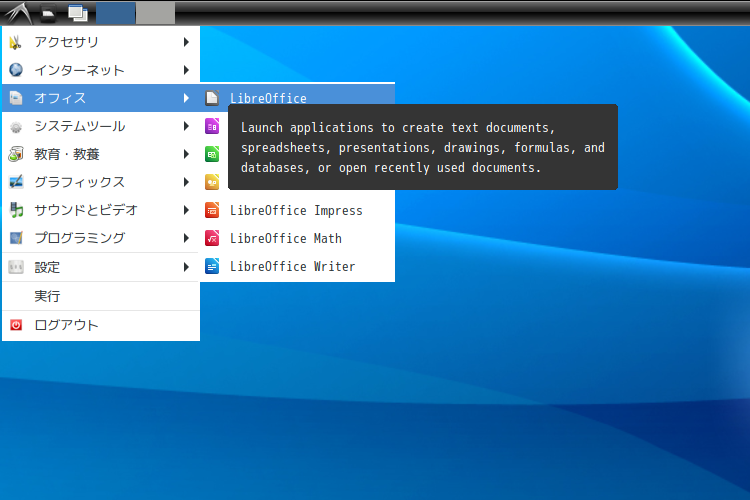
Task: Click the サウンドとビデオ music note icon
Action: [16, 210]
